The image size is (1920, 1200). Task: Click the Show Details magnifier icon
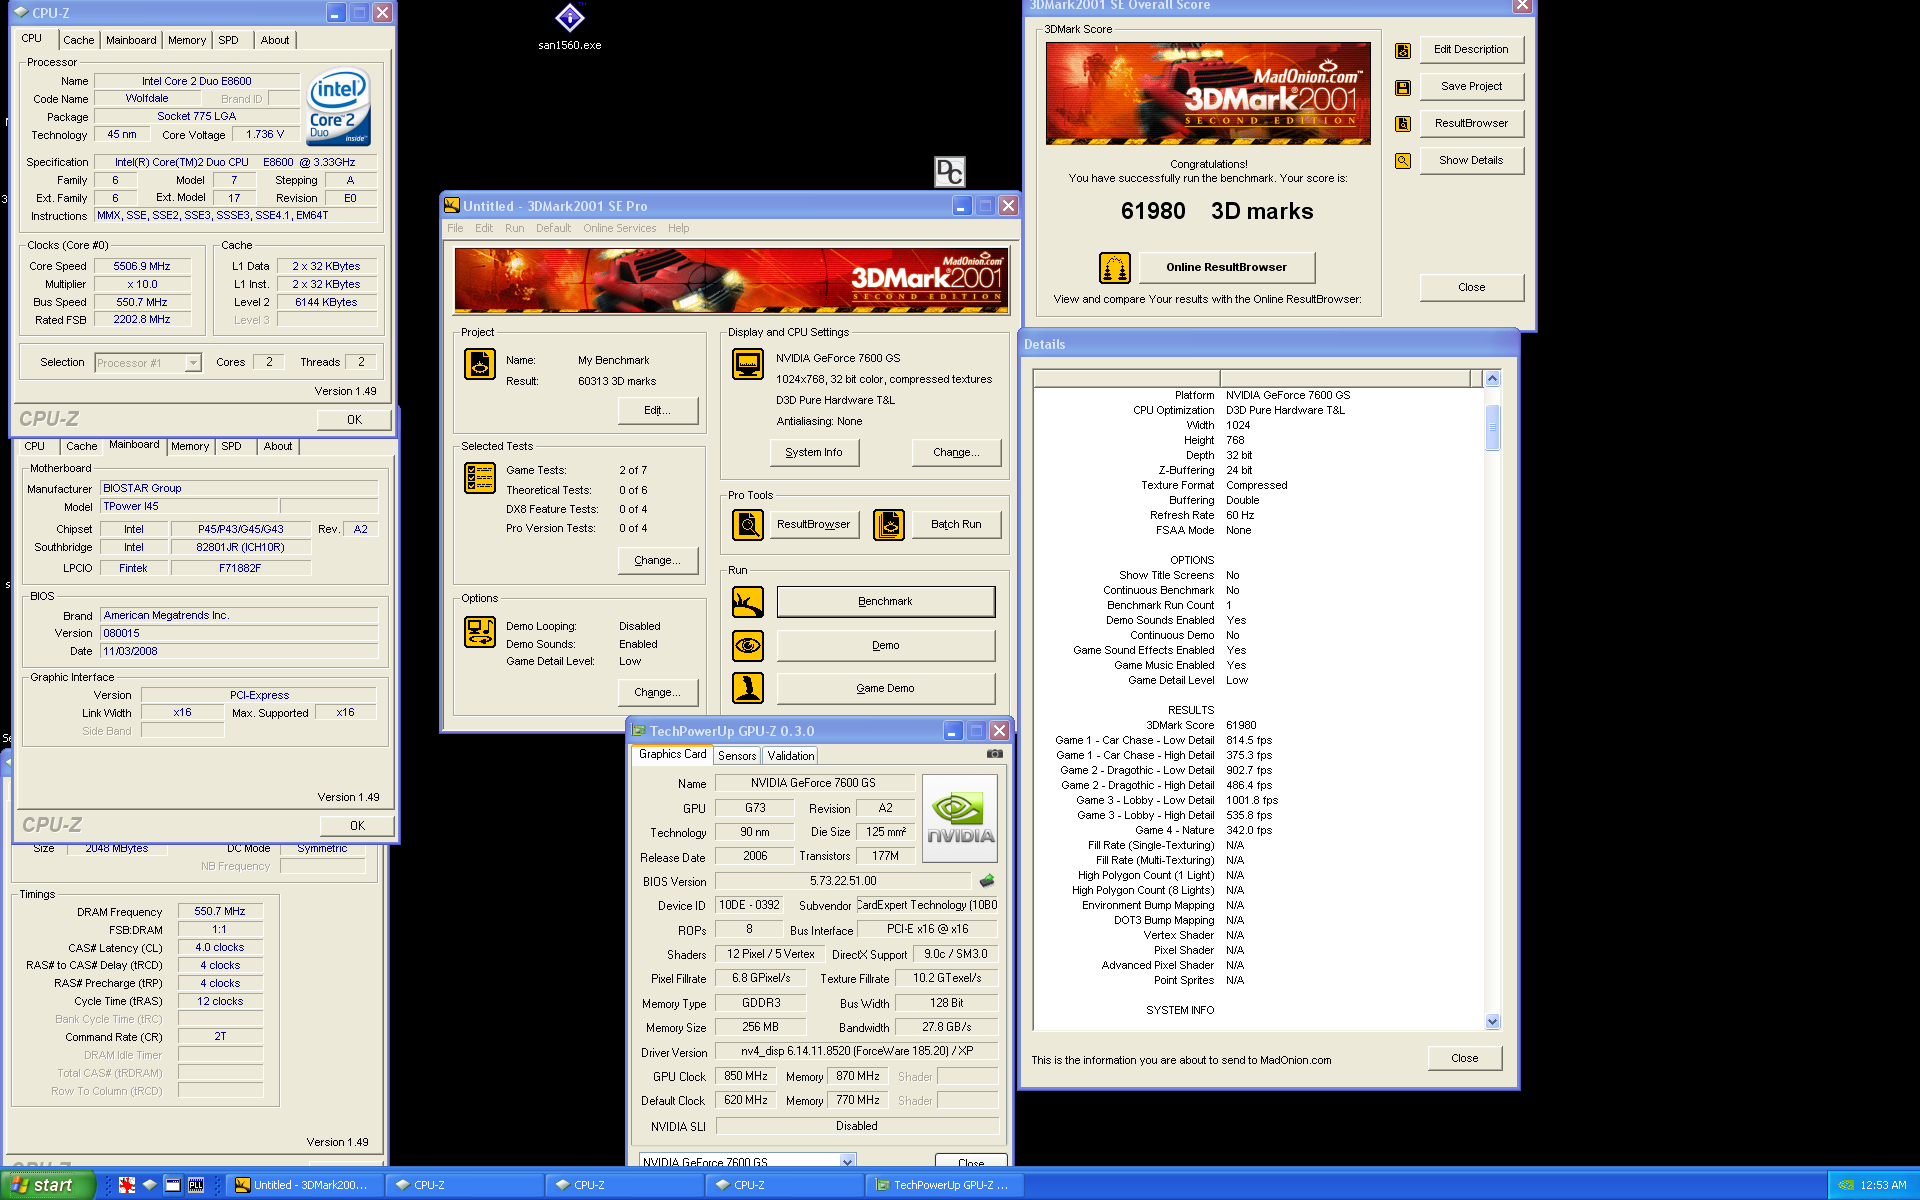(x=1403, y=161)
